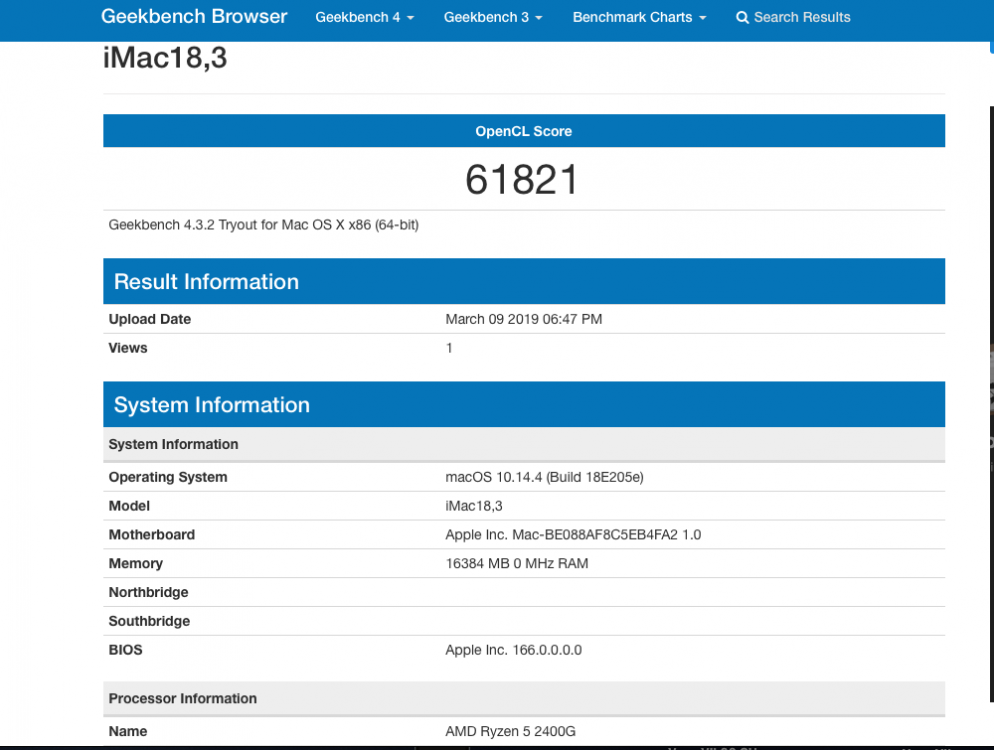Open the Geekbench Browser home link

(x=194, y=16)
